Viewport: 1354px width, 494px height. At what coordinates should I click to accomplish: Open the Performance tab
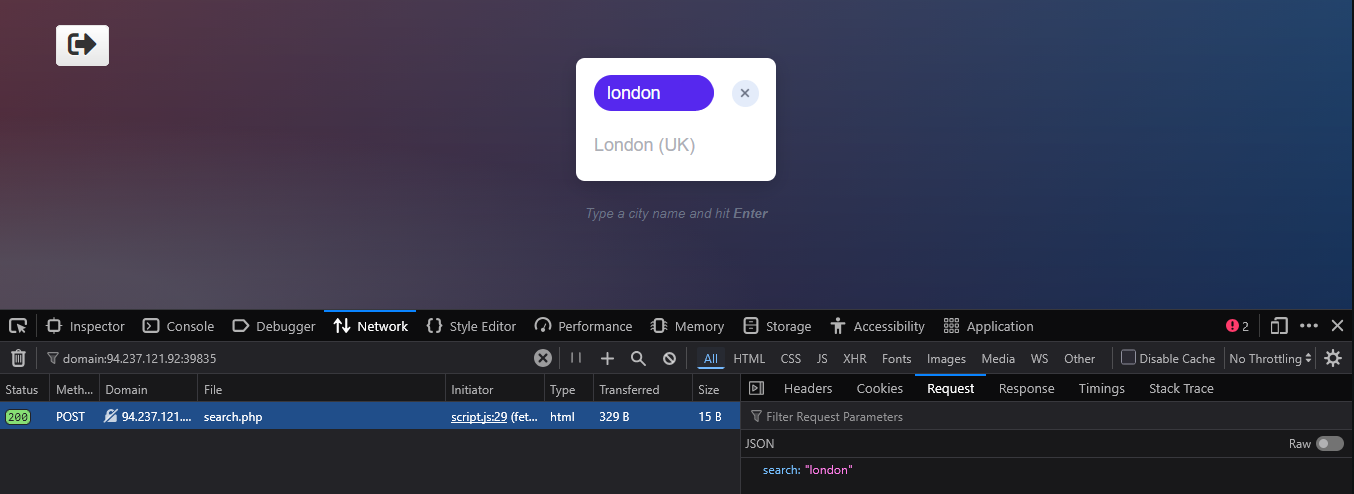[583, 326]
